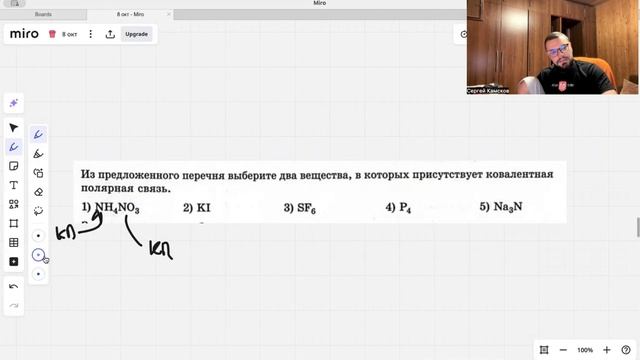Undo the last action
This screenshot has height=360, width=640.
click(13, 287)
